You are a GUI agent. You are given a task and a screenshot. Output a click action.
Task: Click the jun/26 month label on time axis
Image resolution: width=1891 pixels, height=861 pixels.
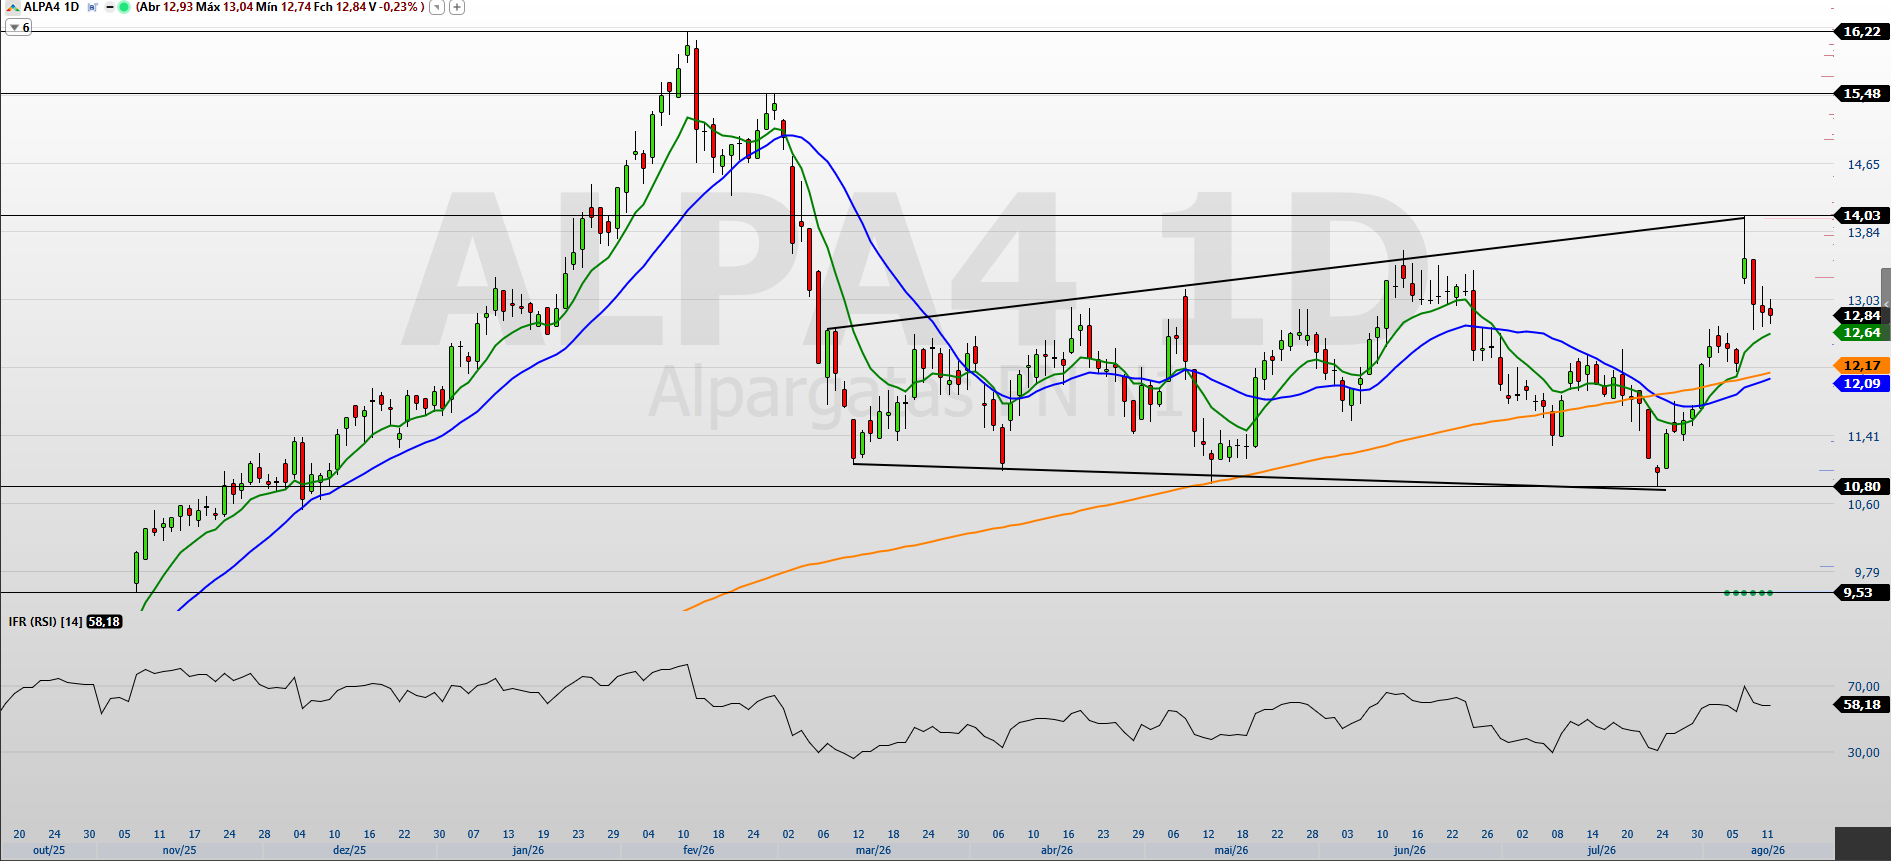click(1410, 850)
